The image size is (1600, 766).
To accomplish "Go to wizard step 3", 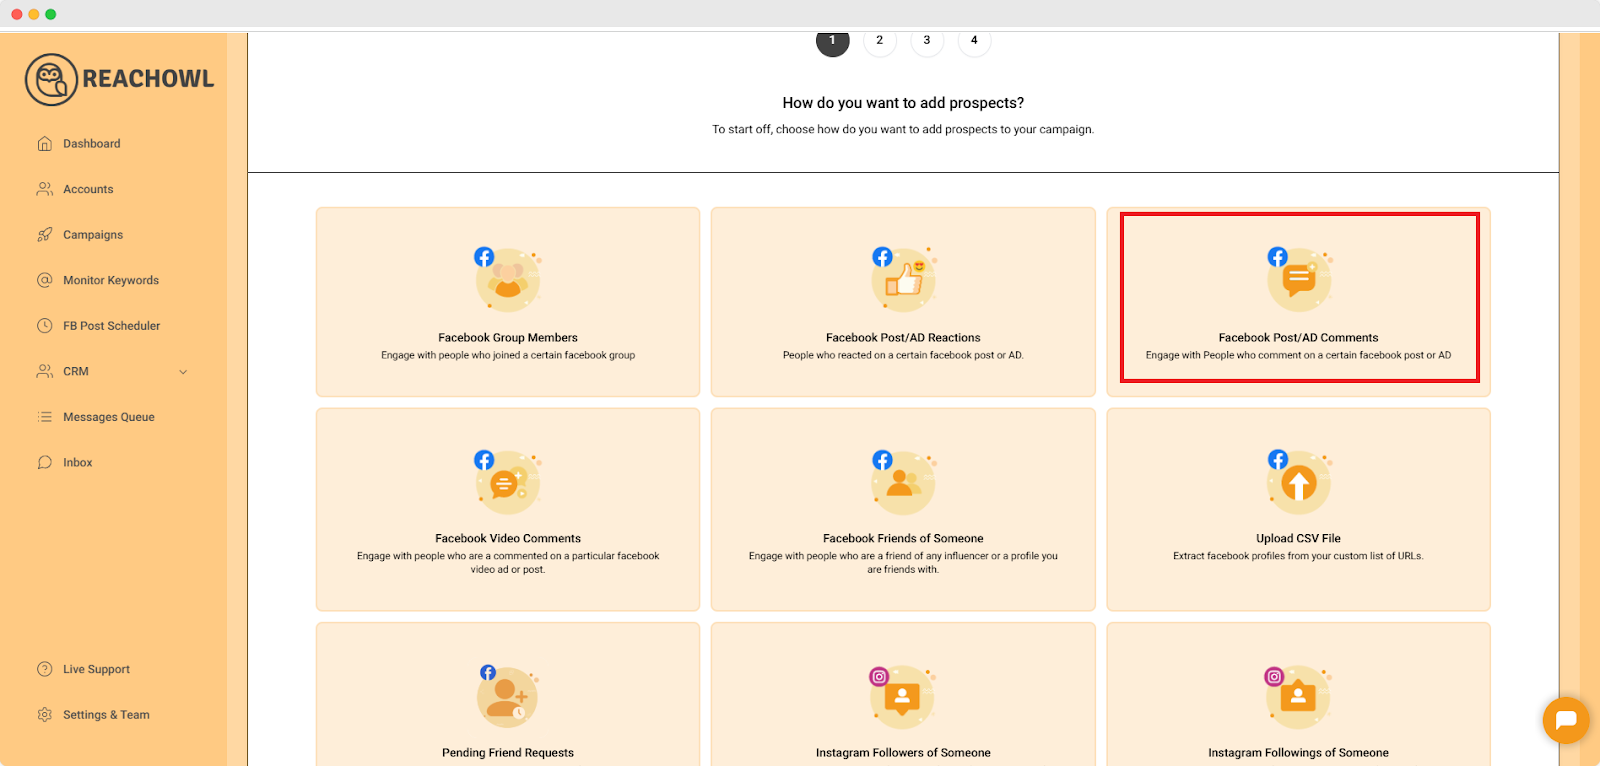I will 927,41.
